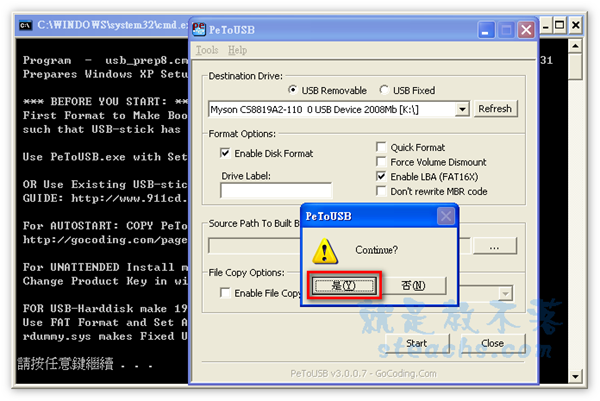Click the 'File Copy Options:' group label
Screen dimensions: 600x401
246,272
